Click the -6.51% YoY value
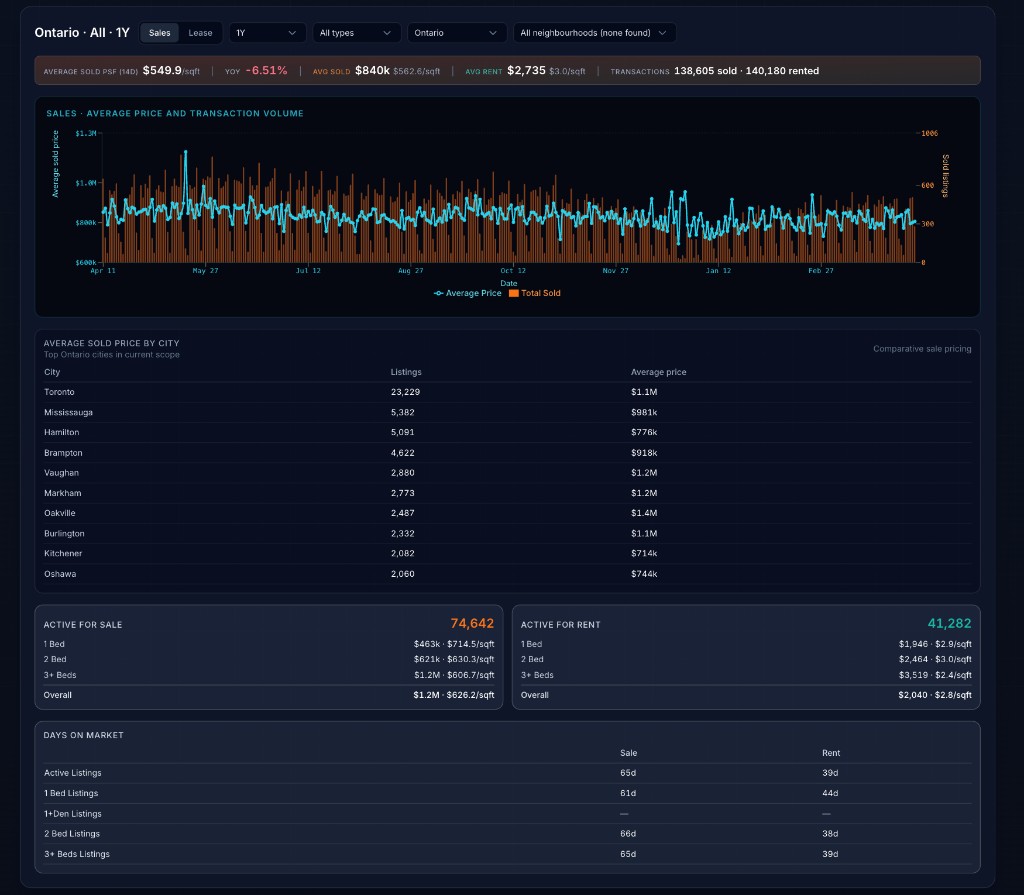Screen dimensions: 1024x895 point(266,71)
